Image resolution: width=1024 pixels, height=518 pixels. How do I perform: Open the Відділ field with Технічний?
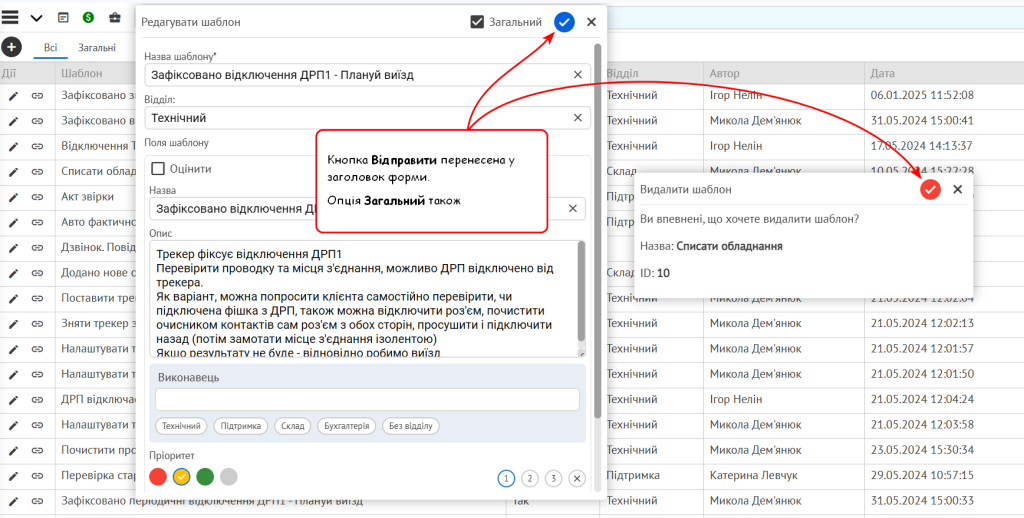[x=368, y=118]
